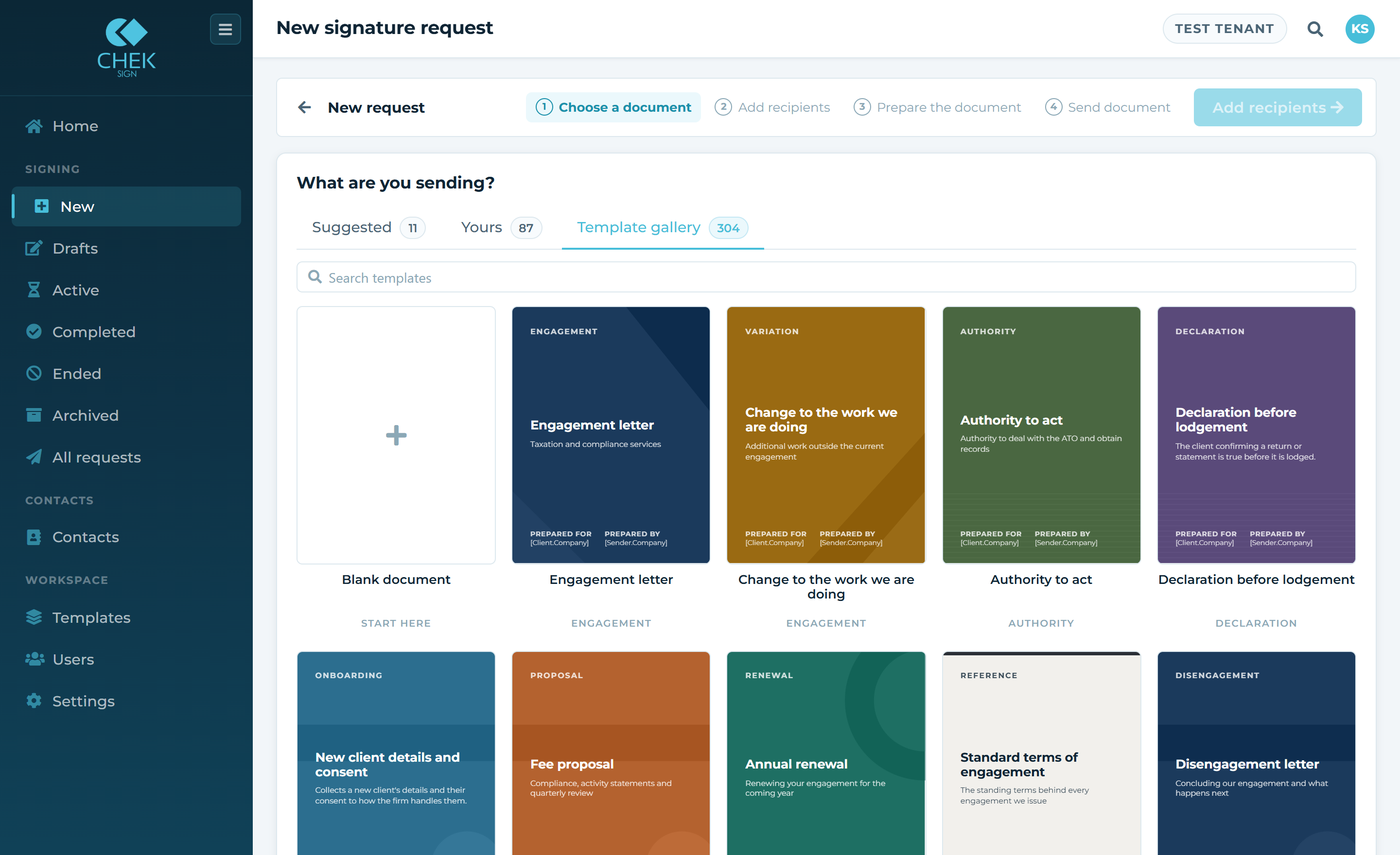This screenshot has height=855, width=1400.
Task: Click the Choose a document step
Action: pyautogui.click(x=613, y=107)
